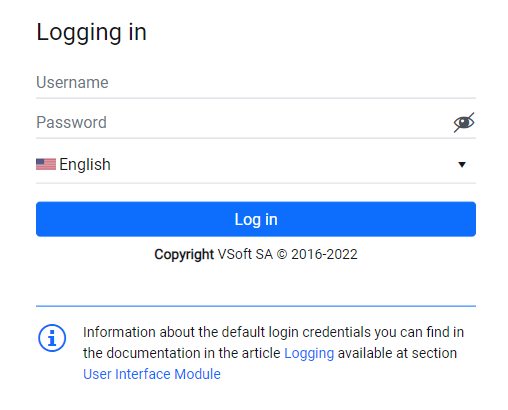Click the blue information circle icon
Image resolution: width=508 pixels, height=410 pixels.
(52, 338)
